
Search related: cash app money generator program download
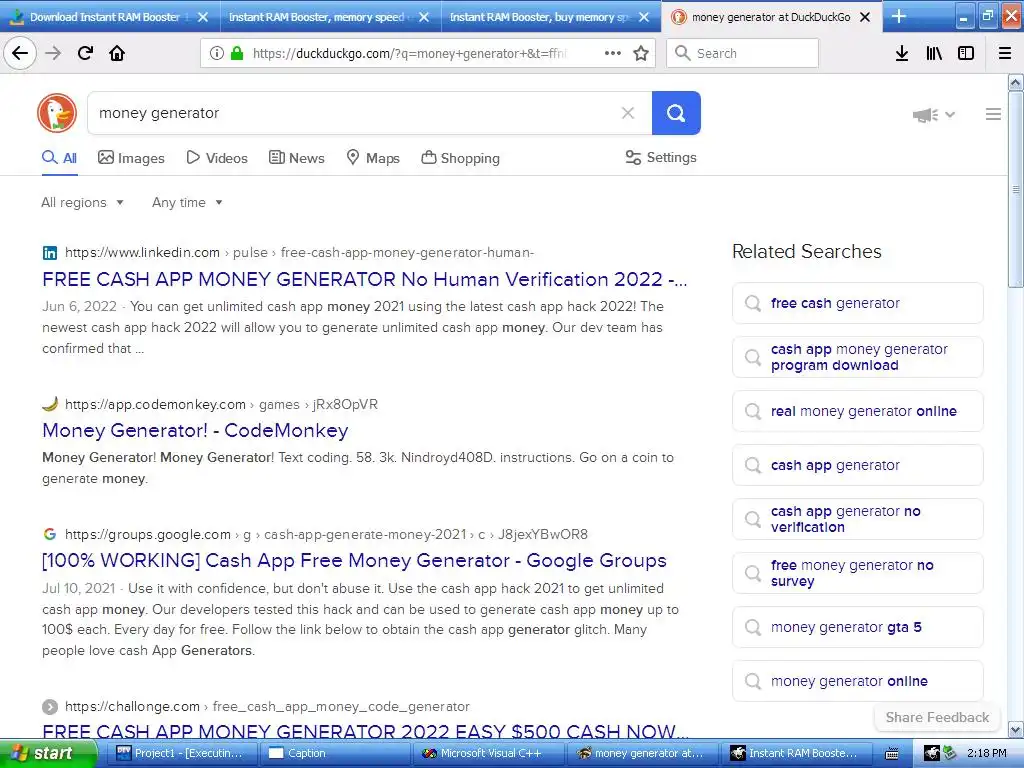[857, 357]
